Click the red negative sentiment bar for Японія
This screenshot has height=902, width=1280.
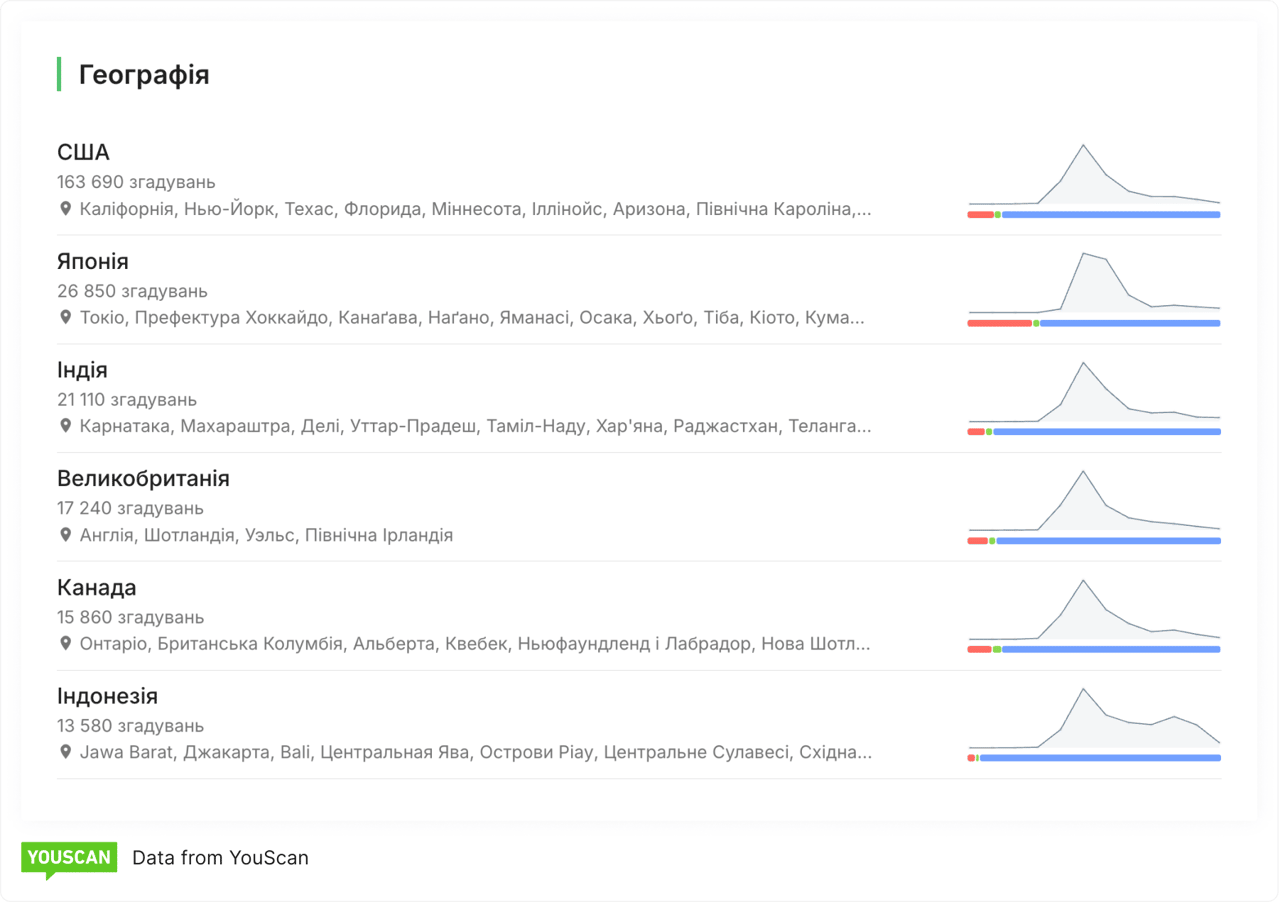click(999, 323)
